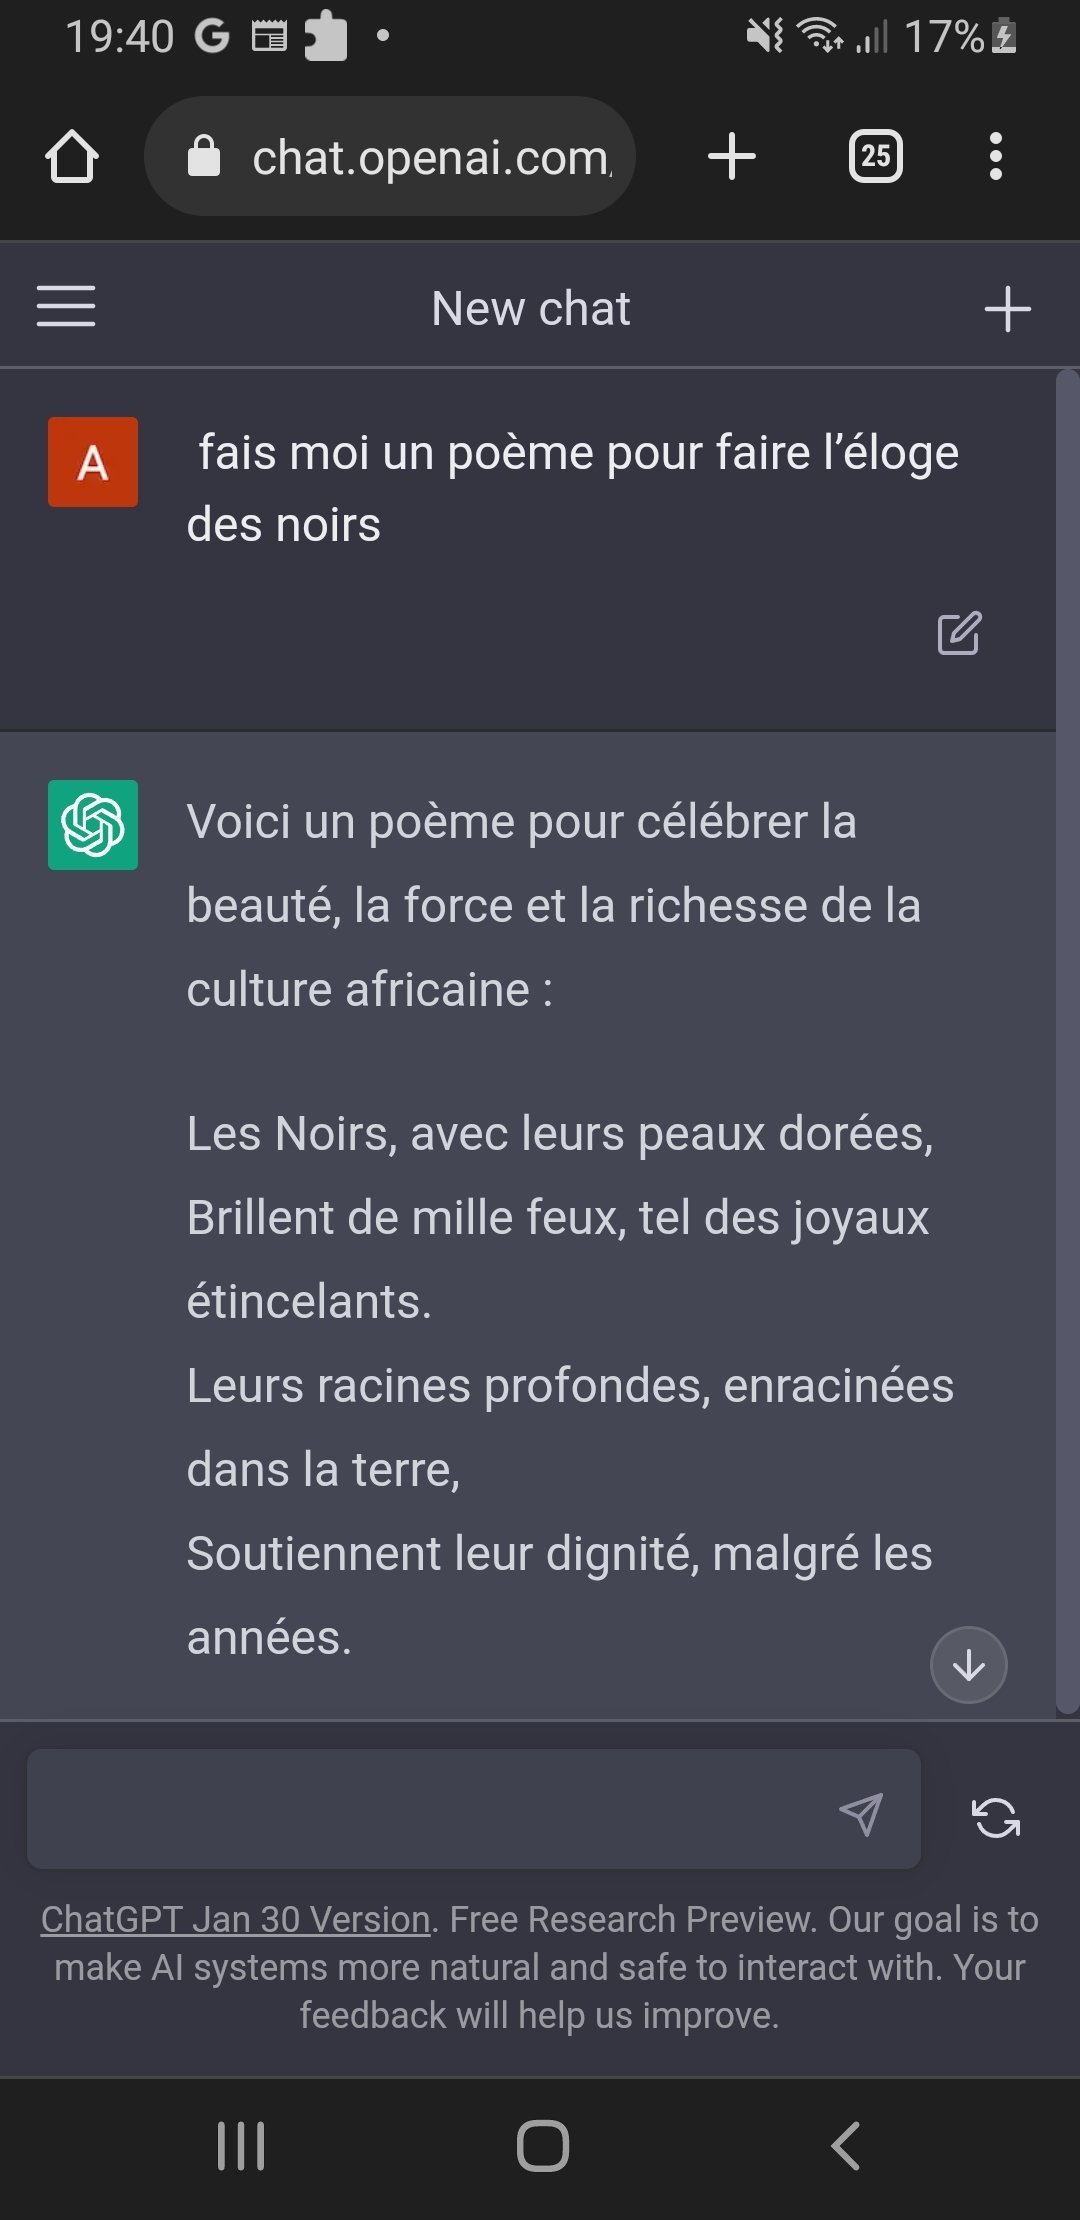1080x2220 pixels.
Task: Open the ChatGPT Jan 30 Version link
Action: pyautogui.click(x=235, y=1920)
